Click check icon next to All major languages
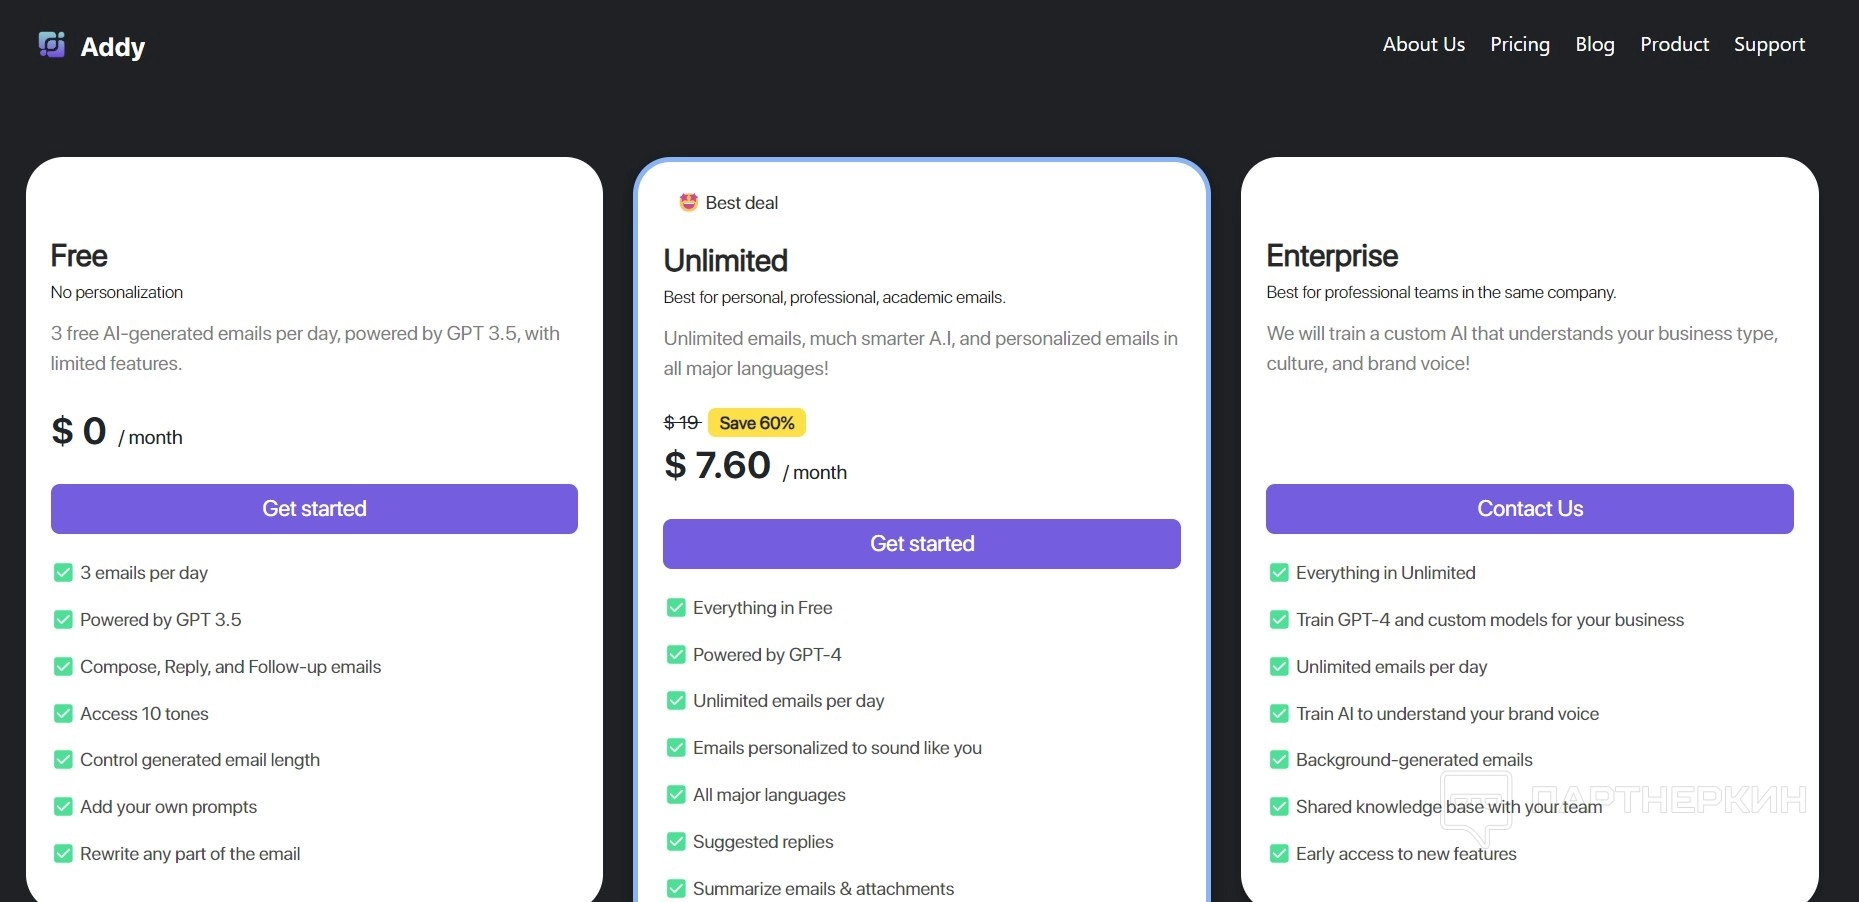The height and width of the screenshot is (902, 1859). coord(676,795)
